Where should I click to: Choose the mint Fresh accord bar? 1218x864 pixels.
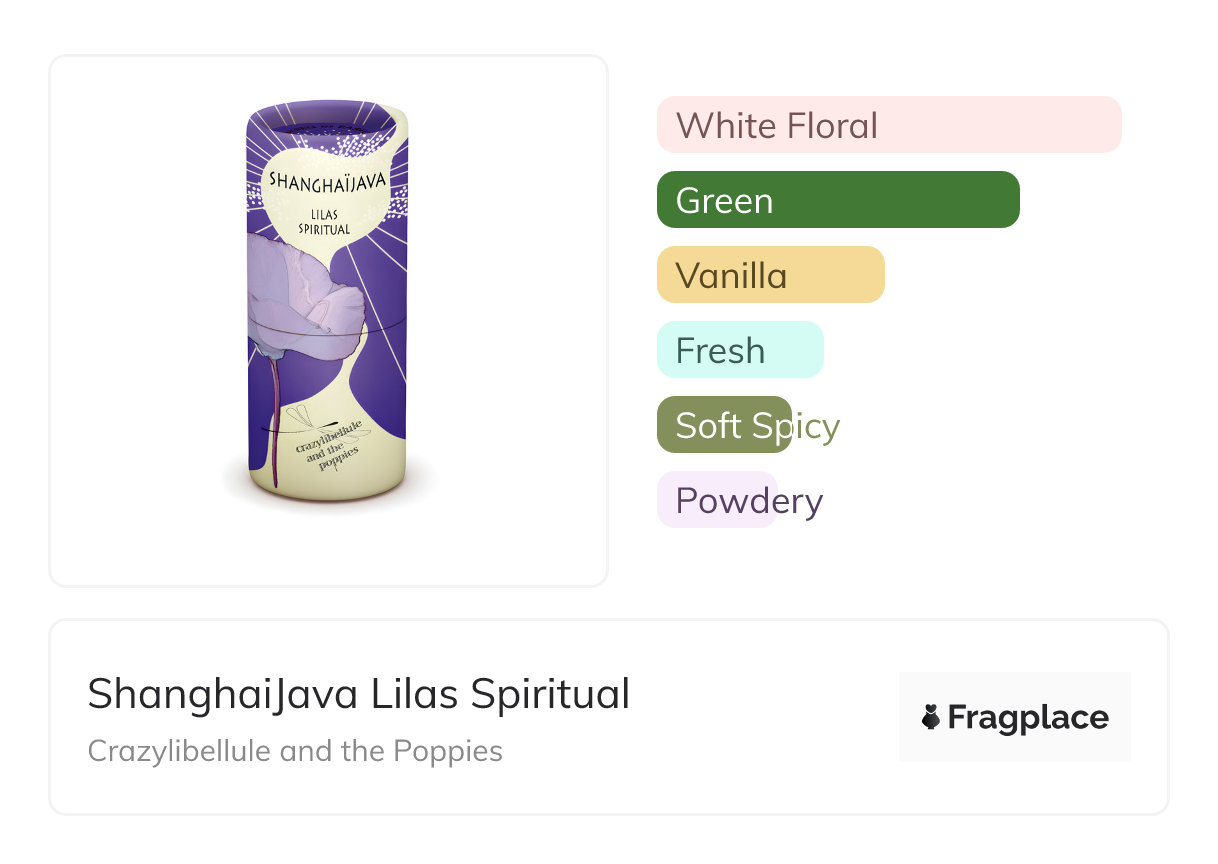[739, 350]
